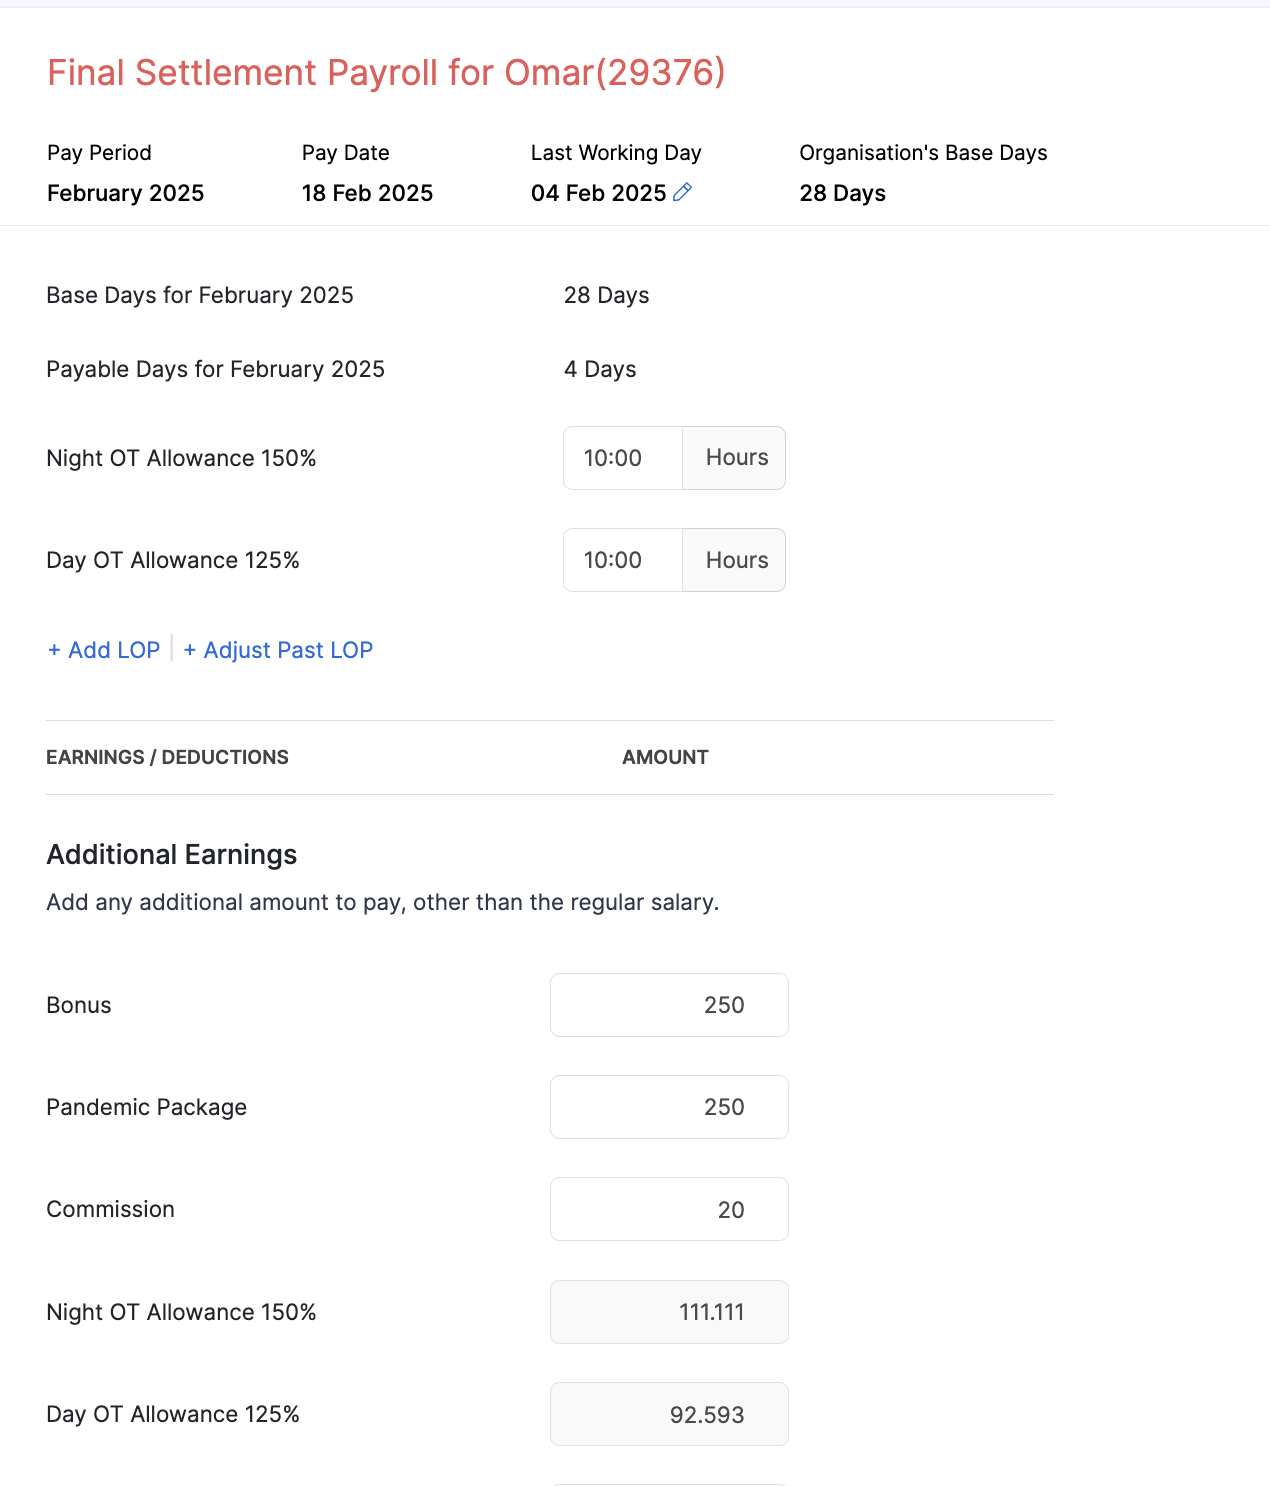Click the AMOUNT column header
This screenshot has width=1270, height=1486.
pos(665,757)
